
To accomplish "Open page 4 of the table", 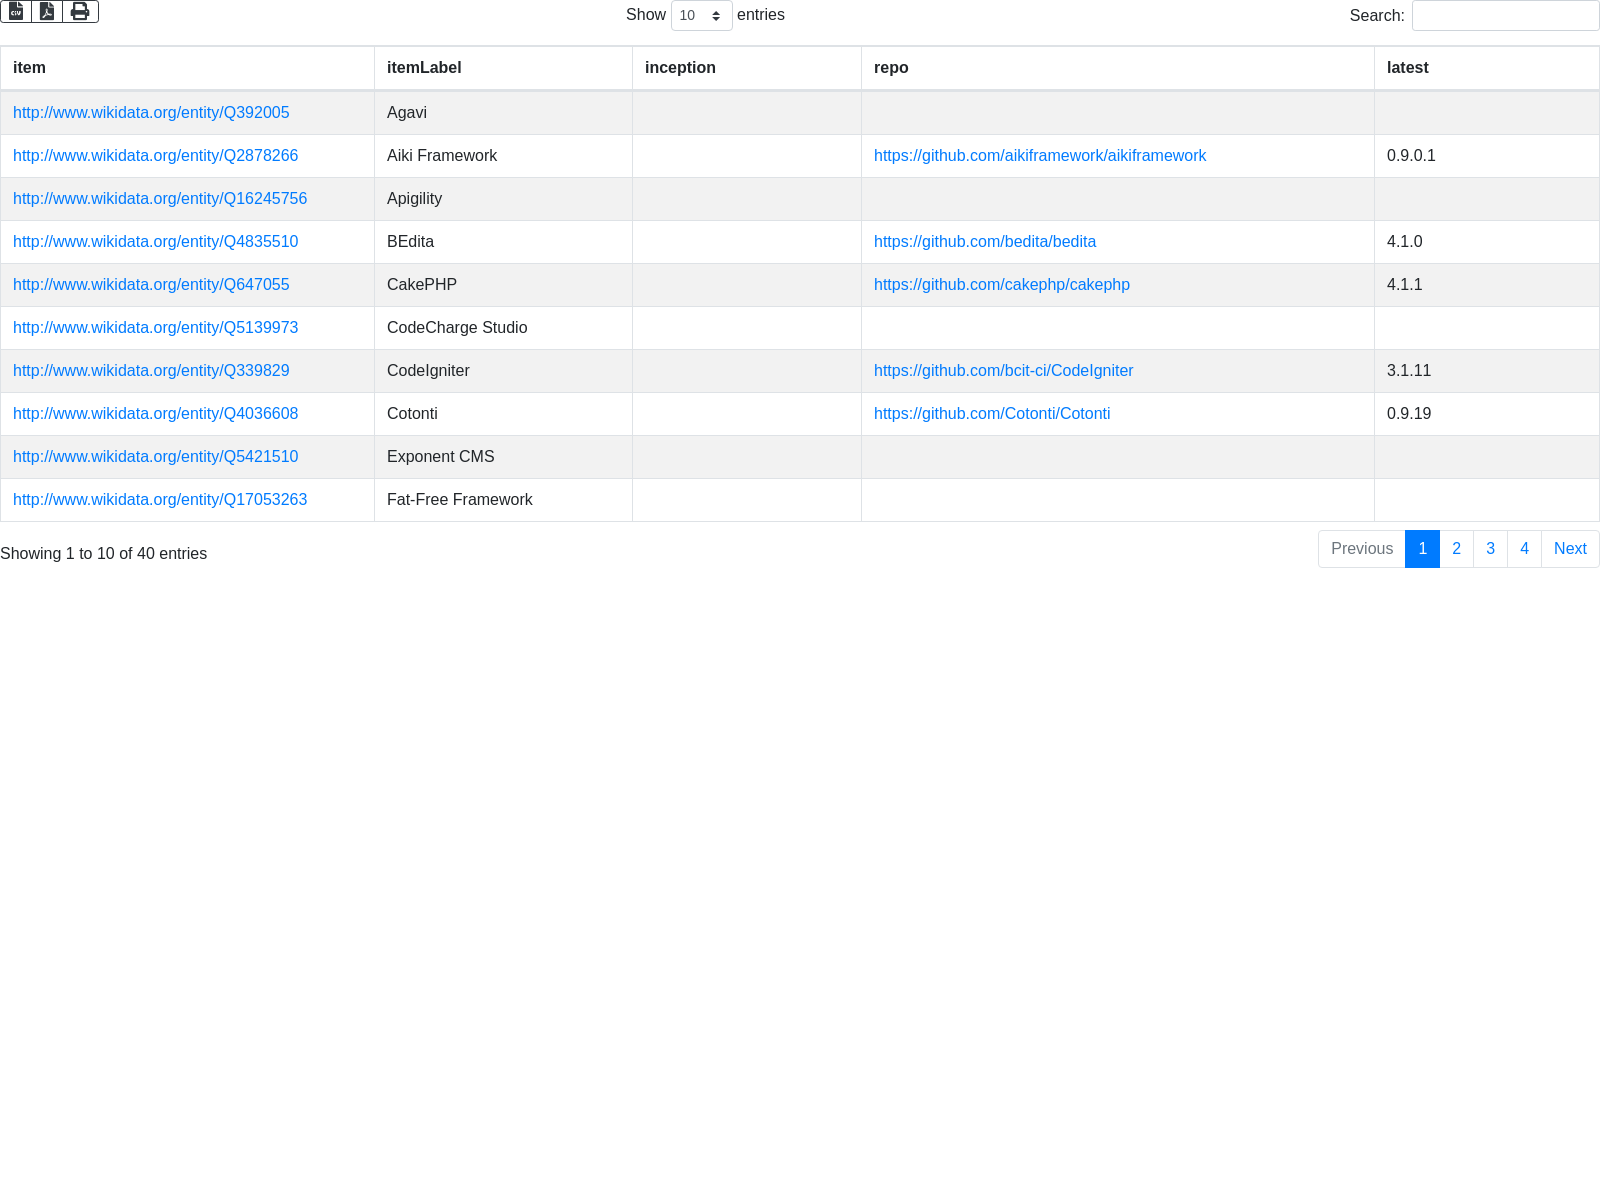I will point(1524,549).
